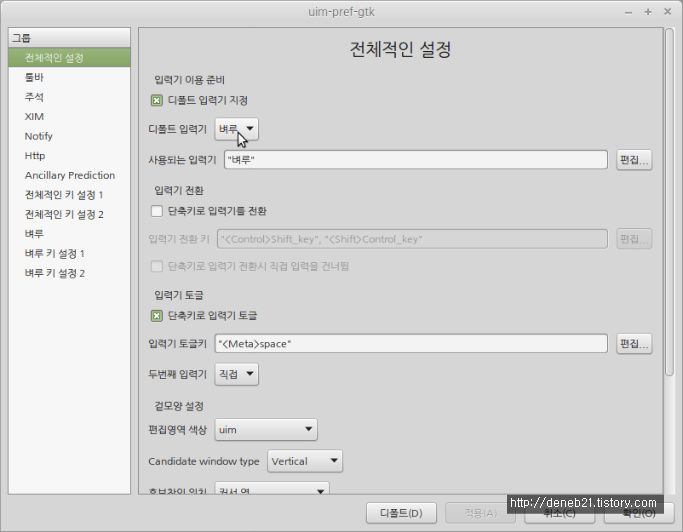Click the 입력기 토글키 text field
This screenshot has height=532, width=683.
tap(411, 344)
